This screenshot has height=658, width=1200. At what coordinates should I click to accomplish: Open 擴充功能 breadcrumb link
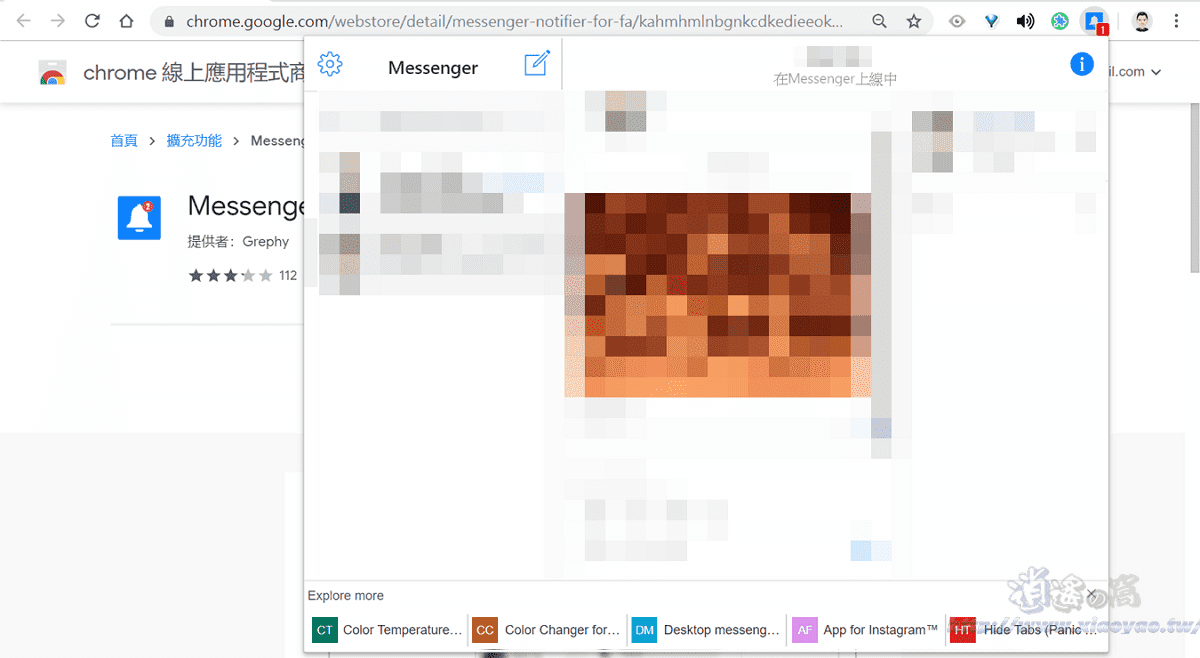tap(194, 141)
